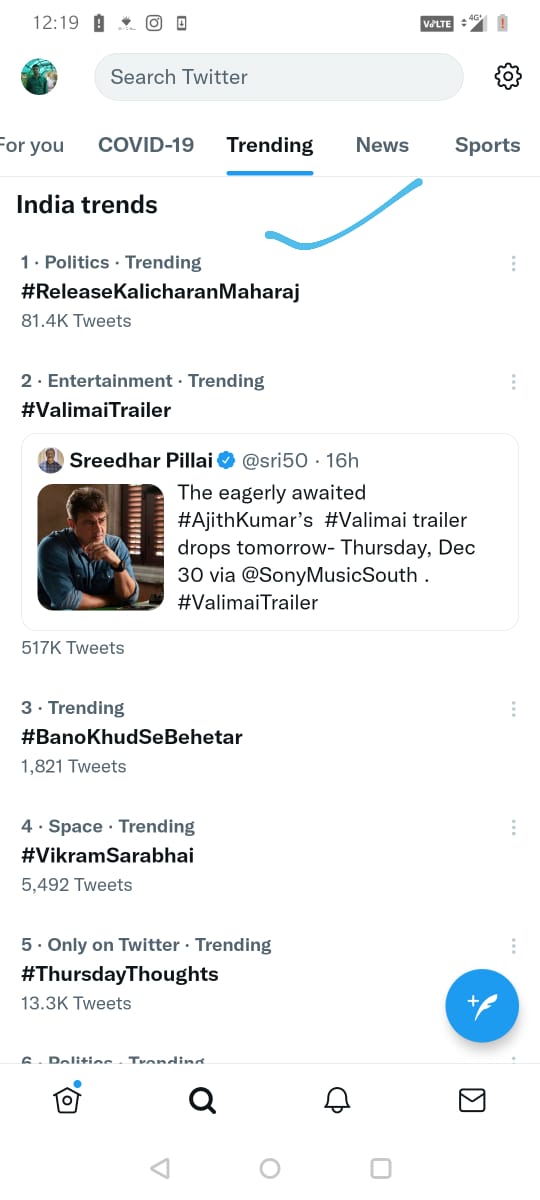Switch to the Sports tab

click(487, 145)
